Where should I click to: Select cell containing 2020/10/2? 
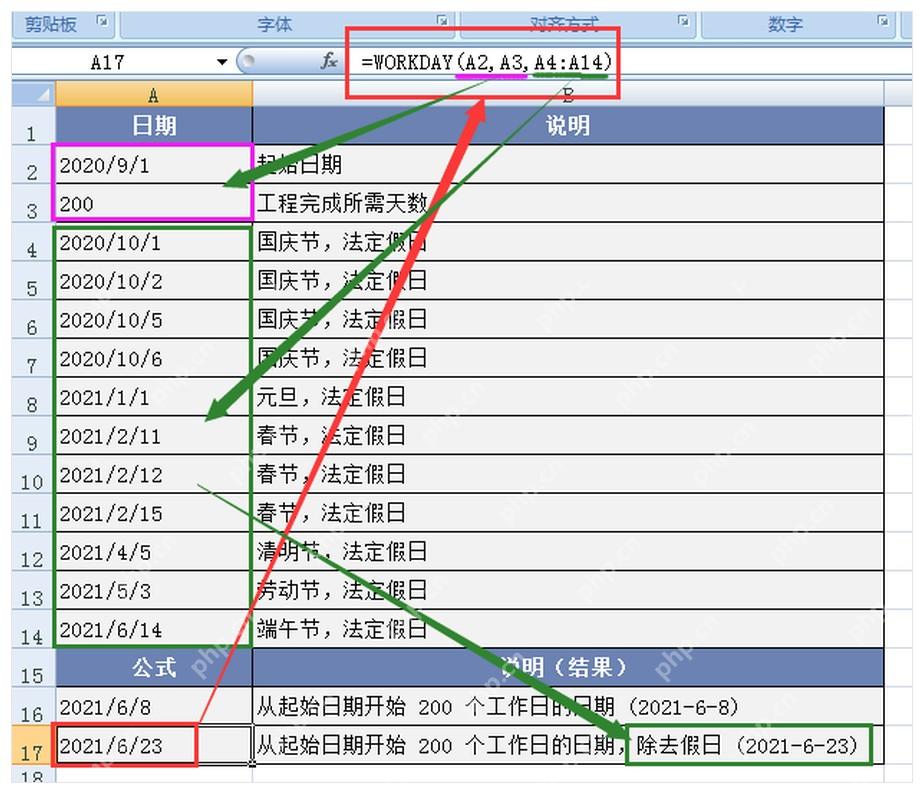click(x=154, y=281)
